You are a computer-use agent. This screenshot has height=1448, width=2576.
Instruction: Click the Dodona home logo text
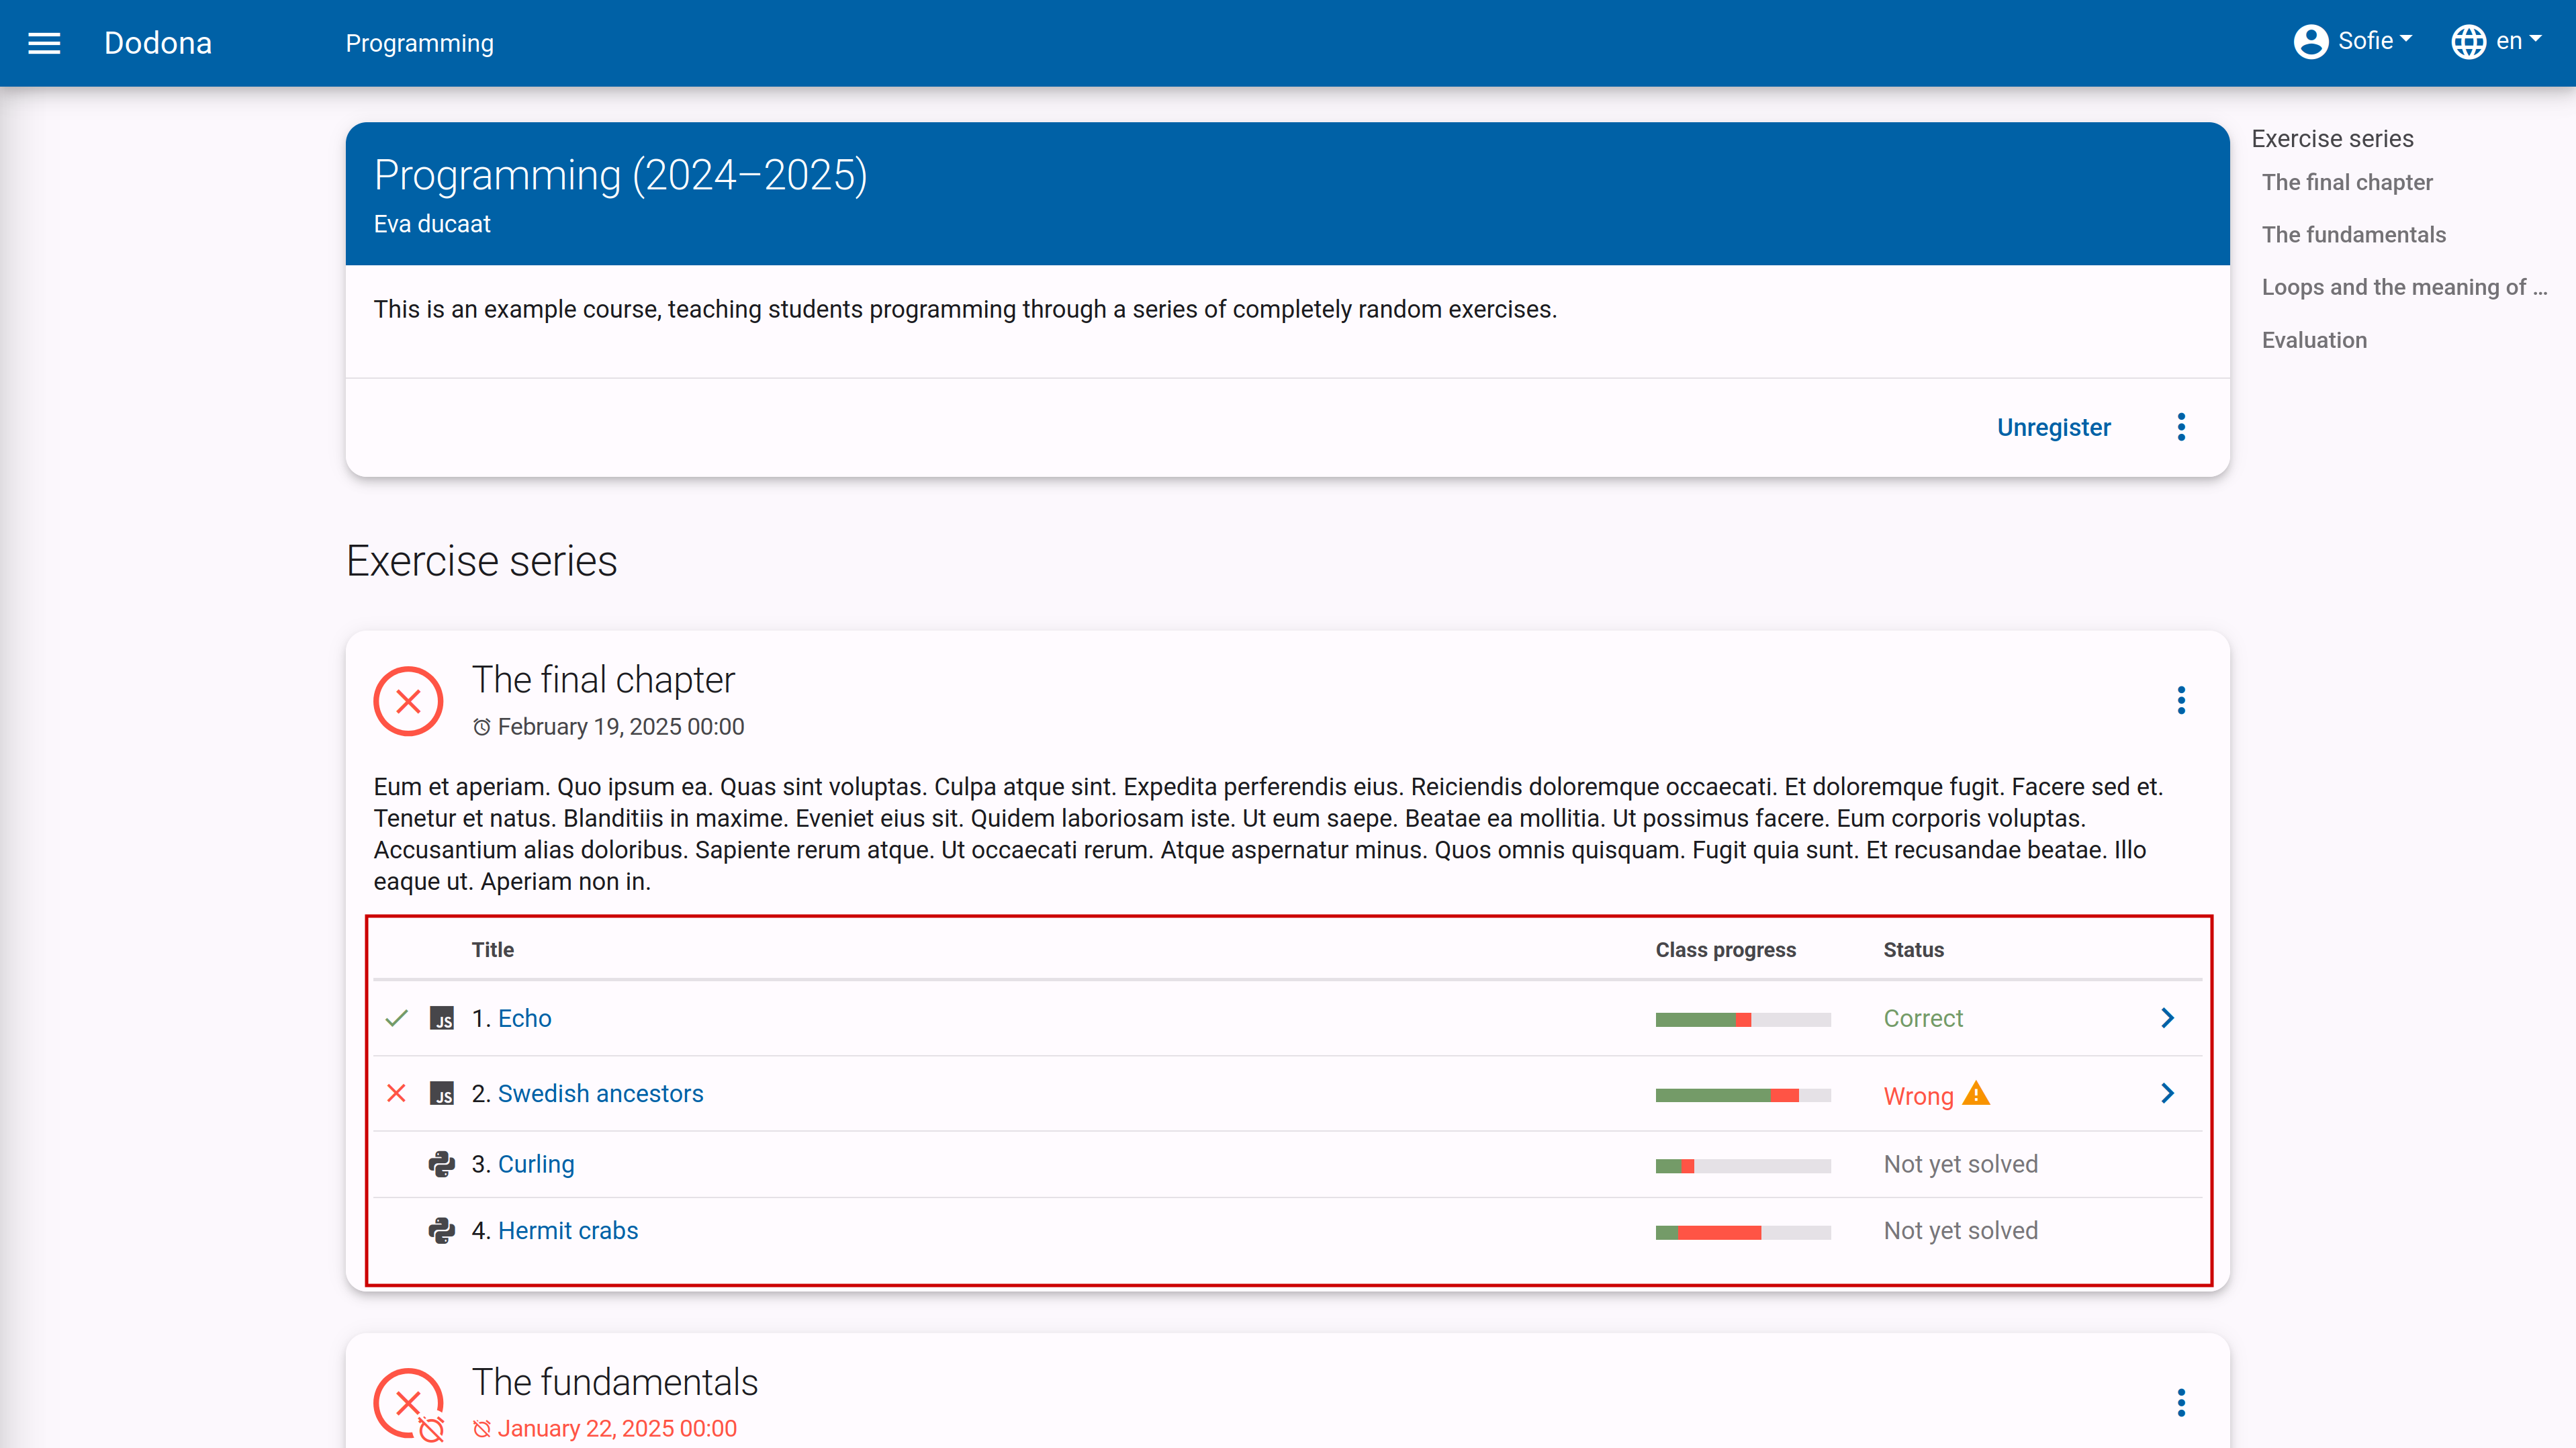158,43
